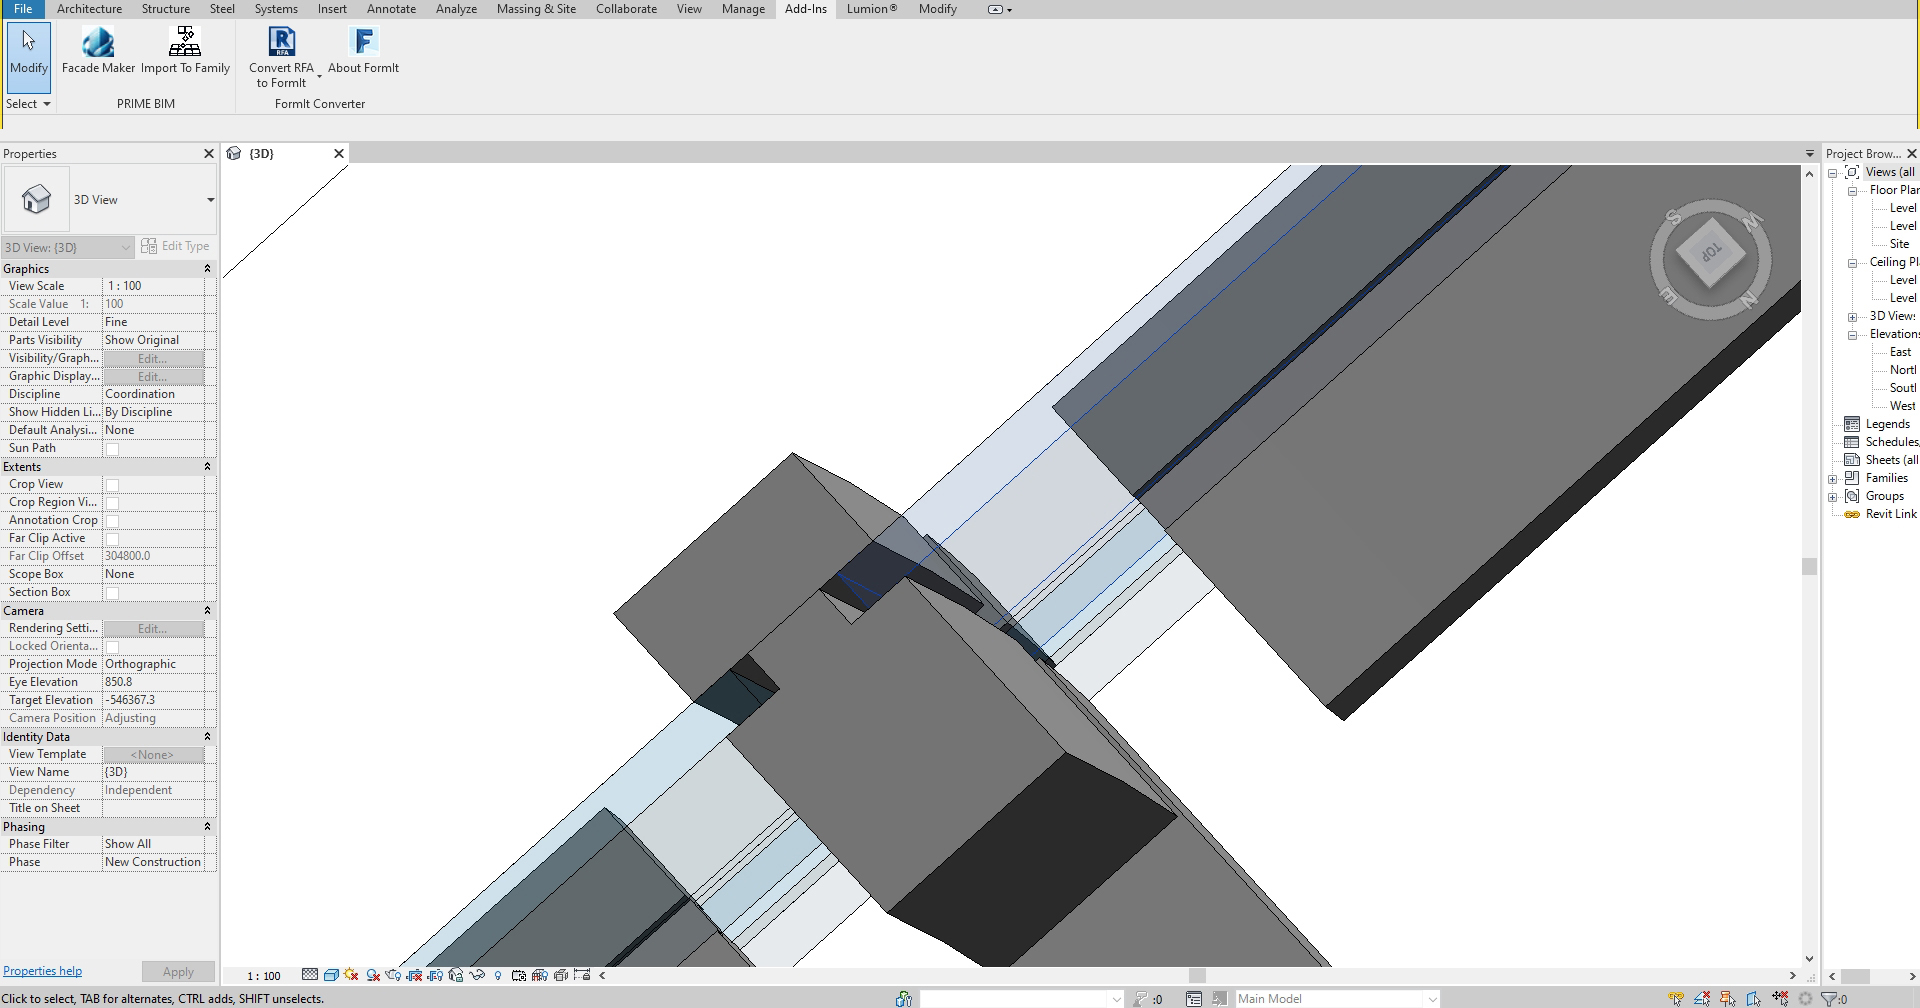This screenshot has width=1920, height=1008.
Task: Check the Section Box checkbox
Action: (x=113, y=593)
